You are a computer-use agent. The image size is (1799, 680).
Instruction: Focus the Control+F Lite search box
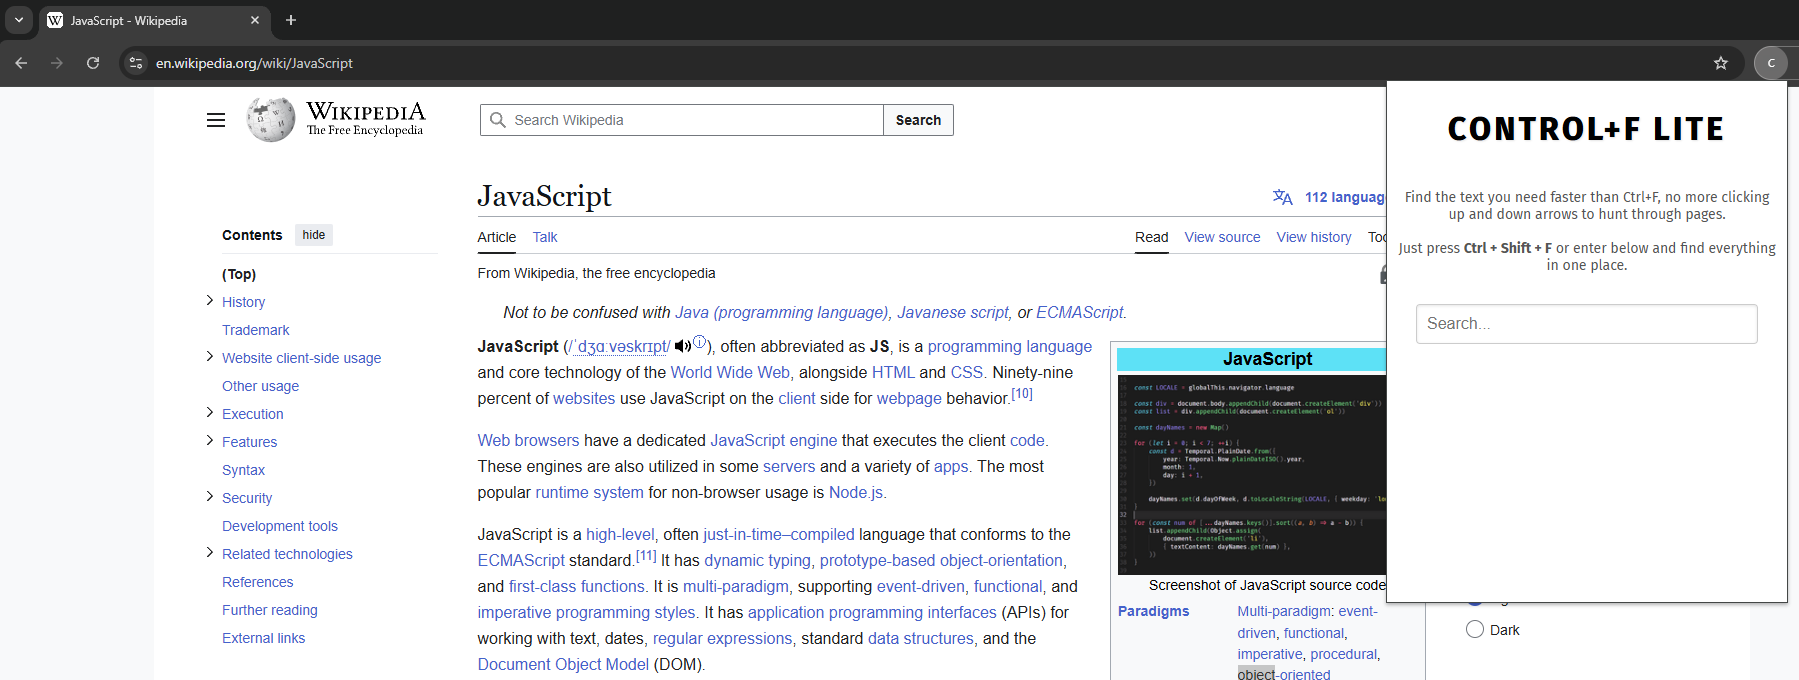[1586, 324]
